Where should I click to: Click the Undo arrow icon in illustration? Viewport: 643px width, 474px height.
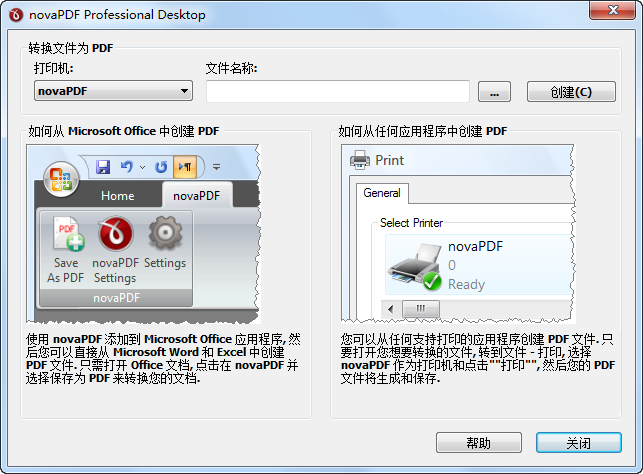pyautogui.click(x=126, y=166)
